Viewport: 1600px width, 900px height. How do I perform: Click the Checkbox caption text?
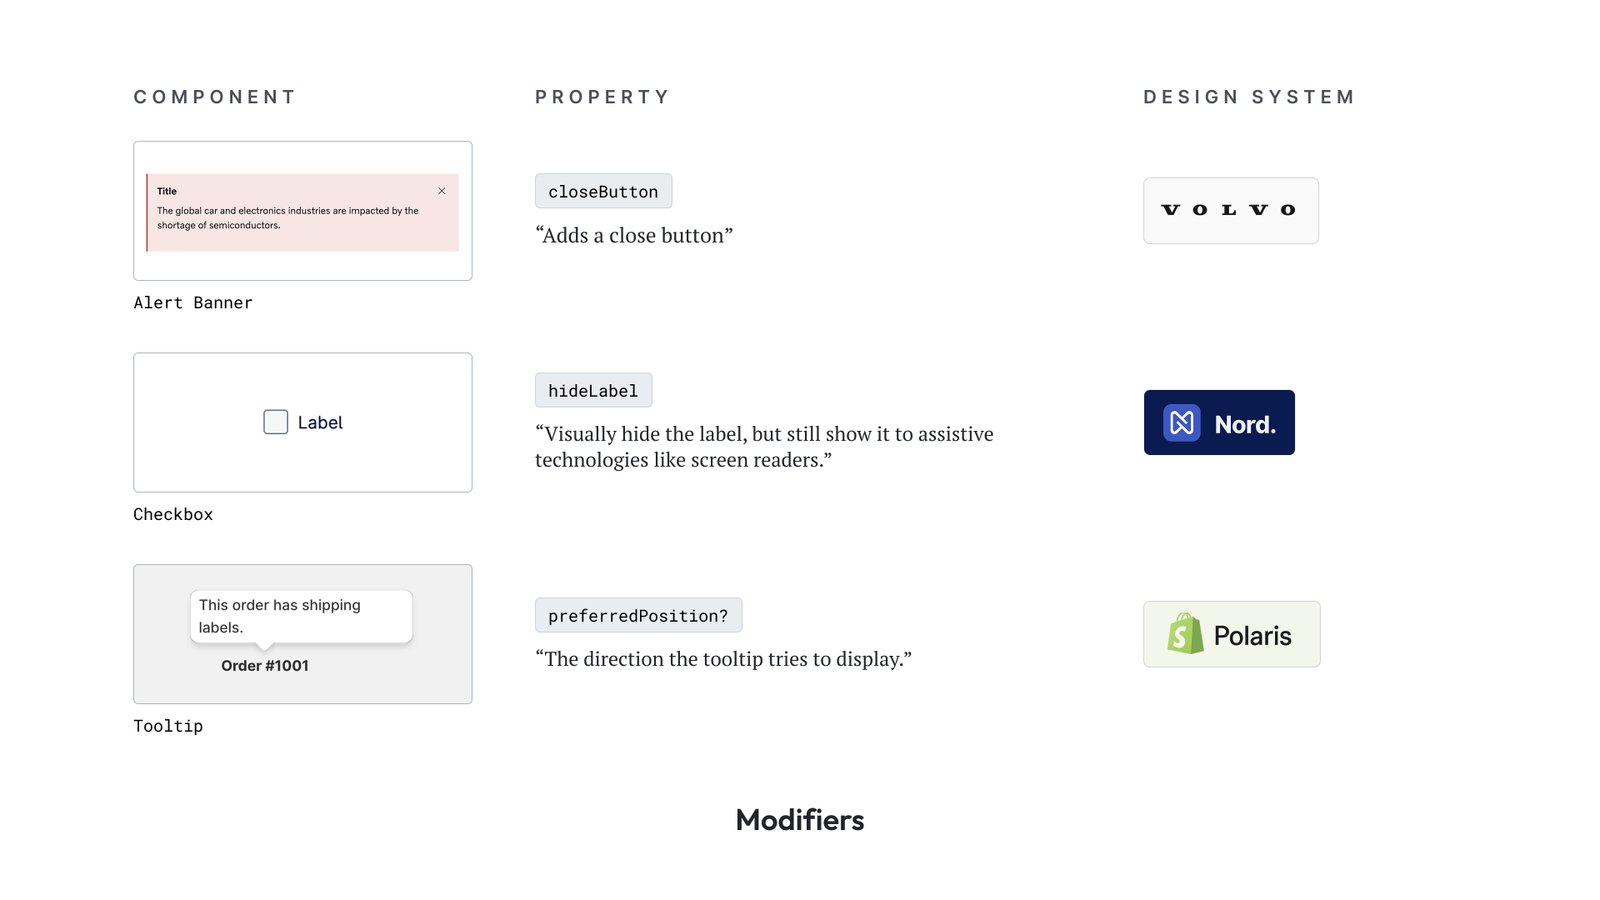click(173, 515)
